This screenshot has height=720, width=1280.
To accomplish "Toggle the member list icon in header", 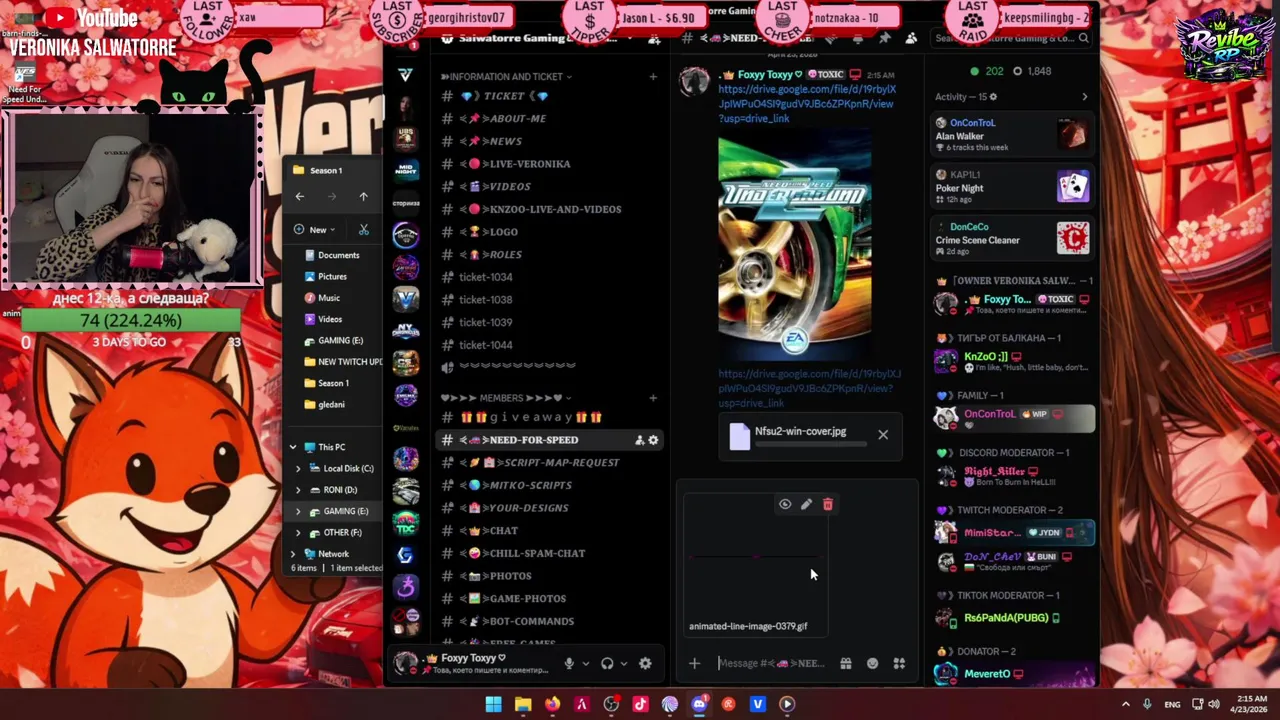I will (911, 38).
